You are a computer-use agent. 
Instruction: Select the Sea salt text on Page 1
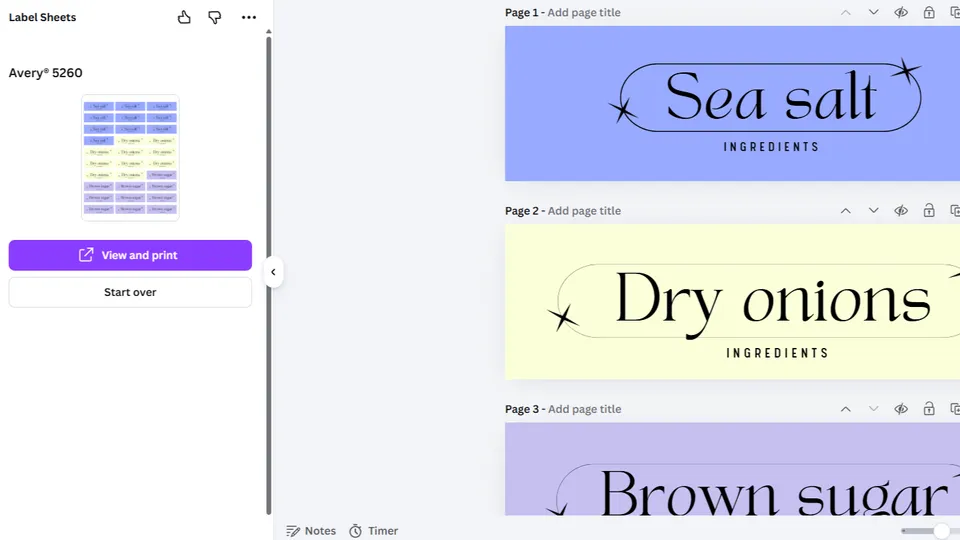(771, 96)
